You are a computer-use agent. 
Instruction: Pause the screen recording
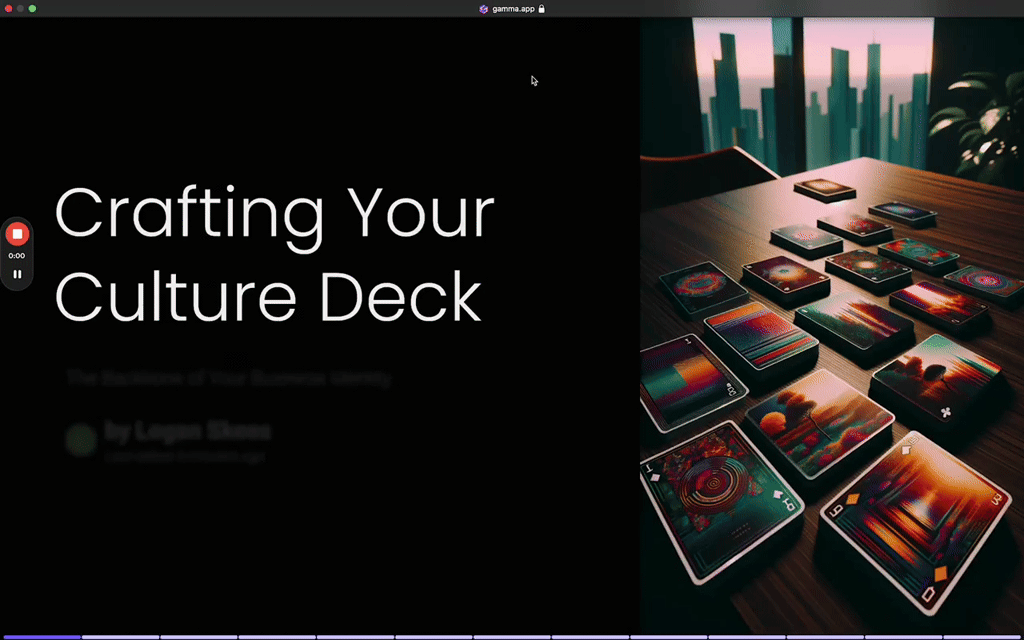point(17,274)
